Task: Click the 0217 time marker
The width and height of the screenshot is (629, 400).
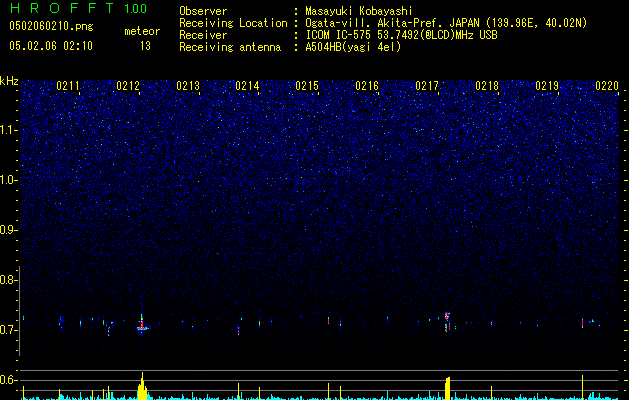Action: click(427, 86)
